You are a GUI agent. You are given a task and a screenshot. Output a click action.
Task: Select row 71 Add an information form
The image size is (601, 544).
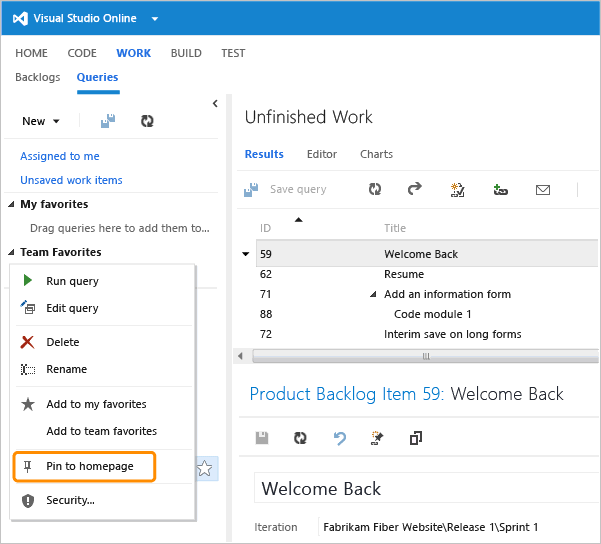coord(427,294)
